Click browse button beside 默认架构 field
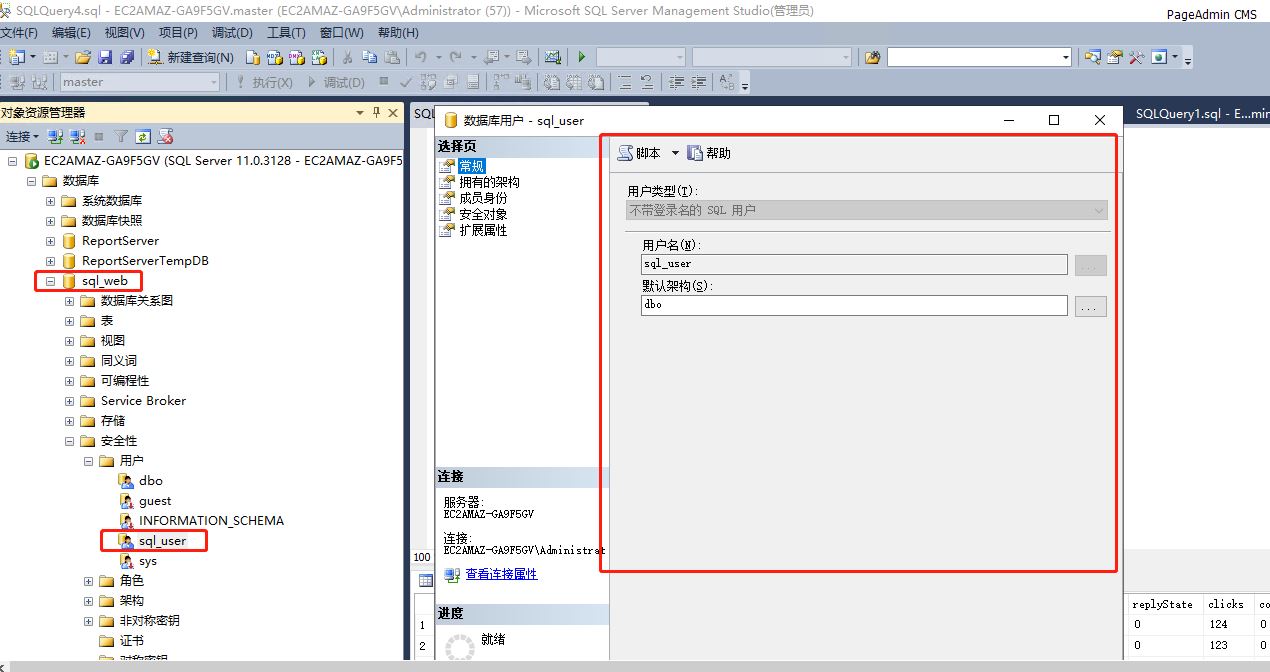The height and width of the screenshot is (672, 1270). click(x=1091, y=306)
